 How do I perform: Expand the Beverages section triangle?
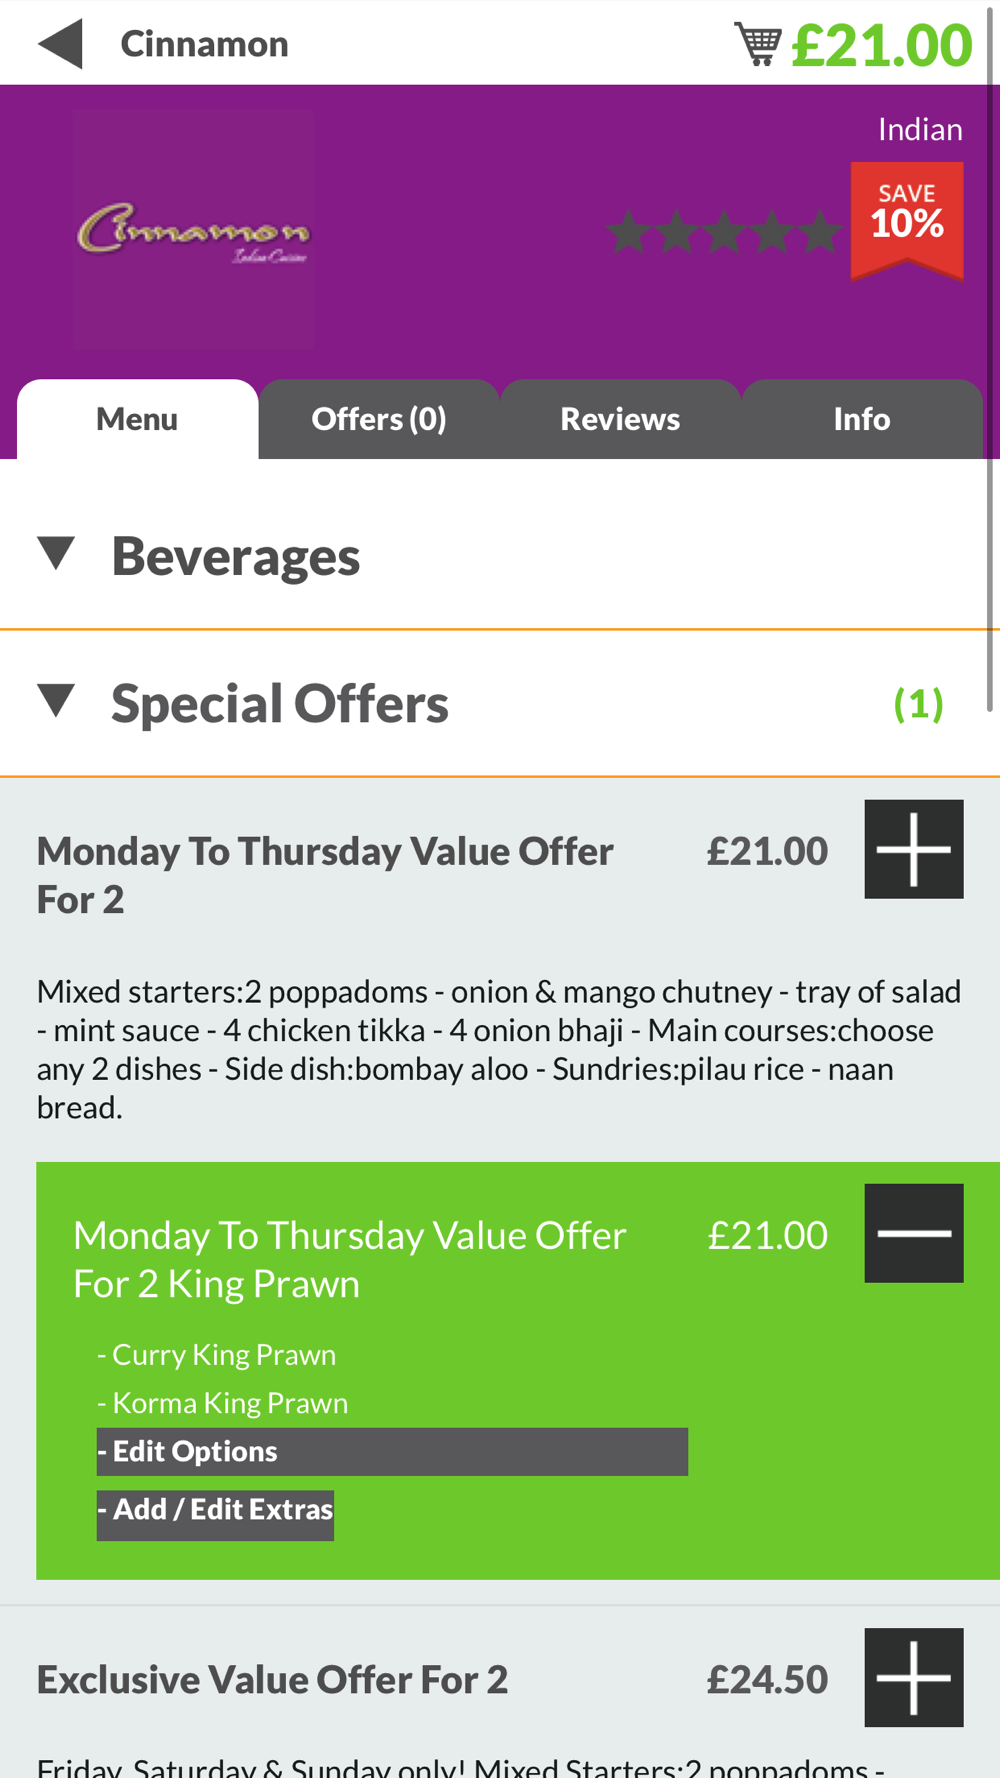coord(56,553)
